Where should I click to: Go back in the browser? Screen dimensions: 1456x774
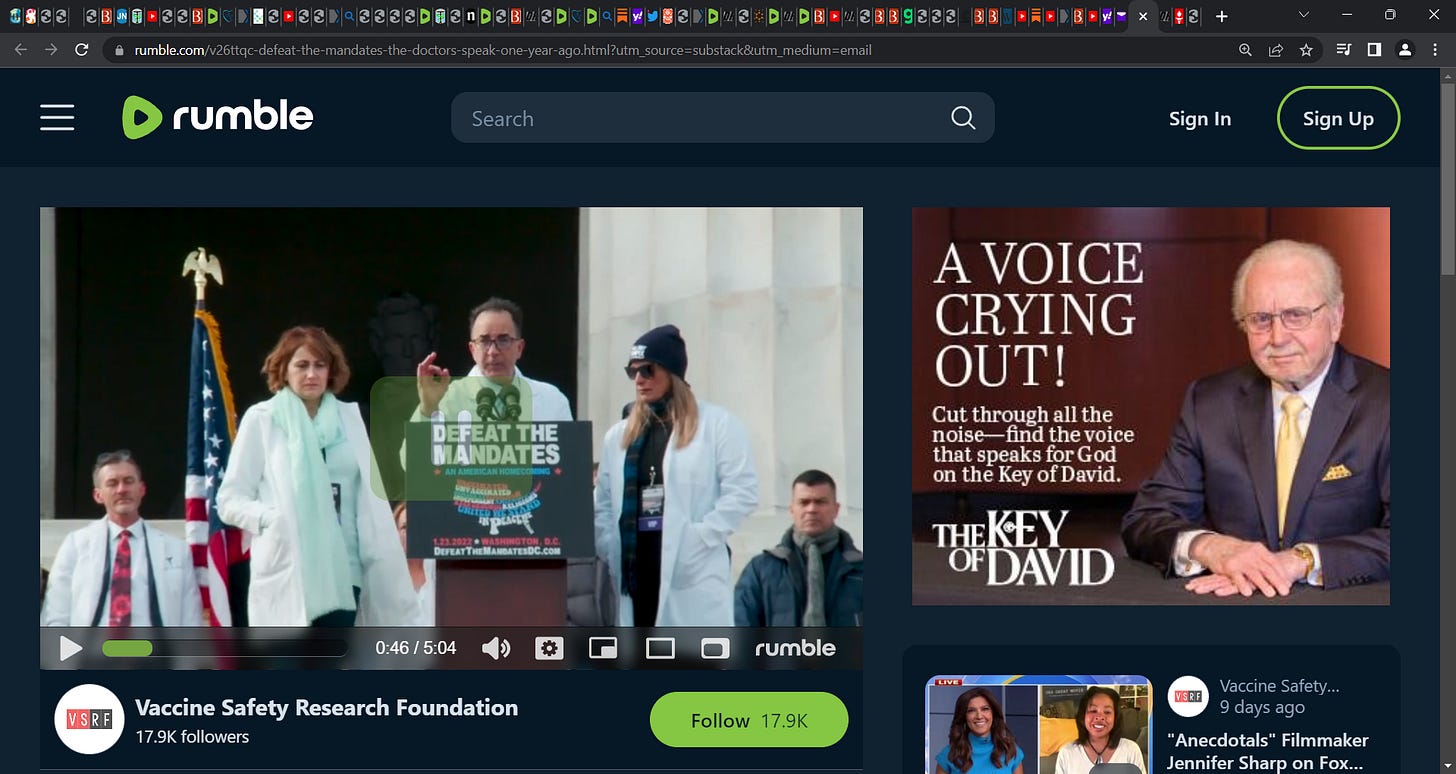click(21, 49)
